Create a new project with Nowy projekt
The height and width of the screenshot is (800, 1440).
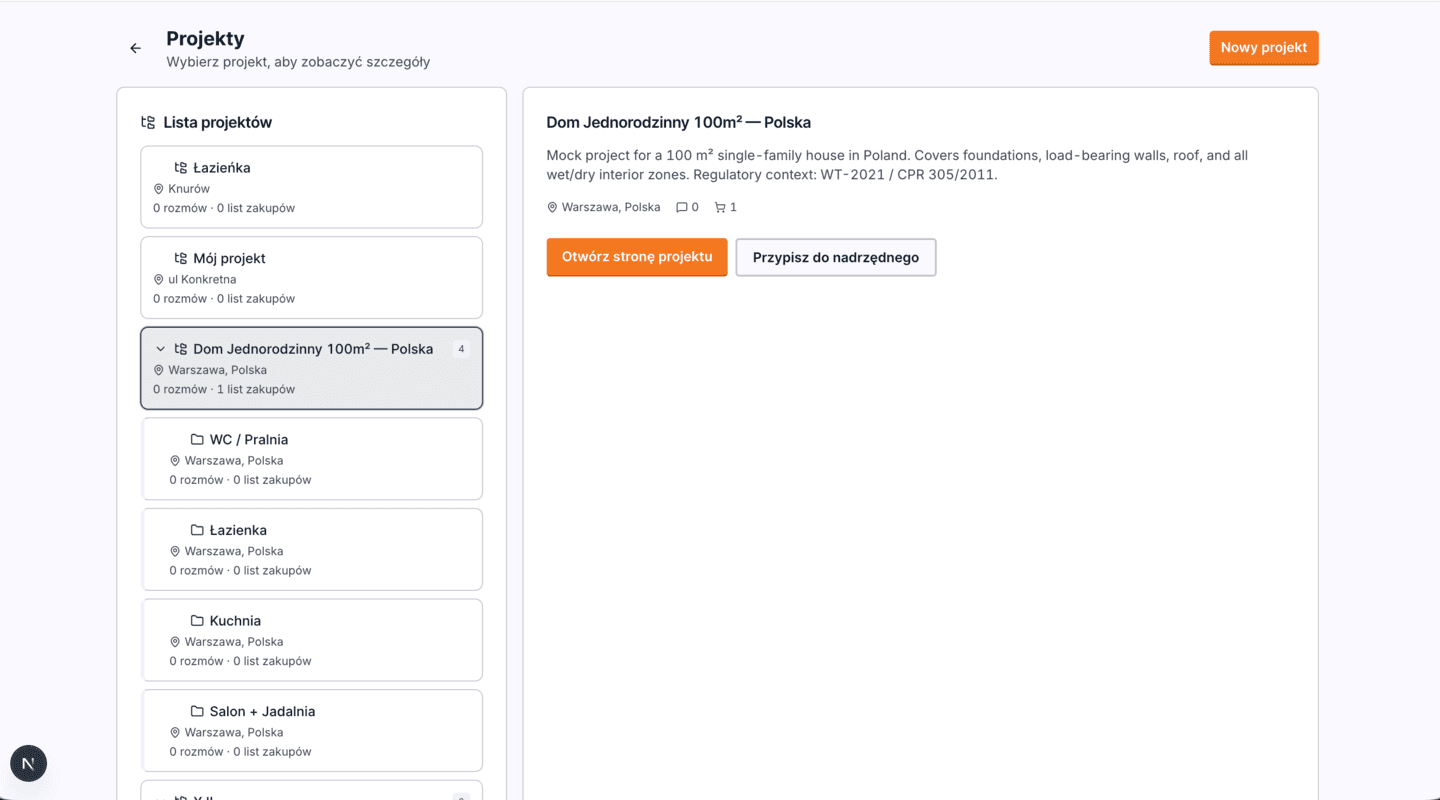point(1264,48)
